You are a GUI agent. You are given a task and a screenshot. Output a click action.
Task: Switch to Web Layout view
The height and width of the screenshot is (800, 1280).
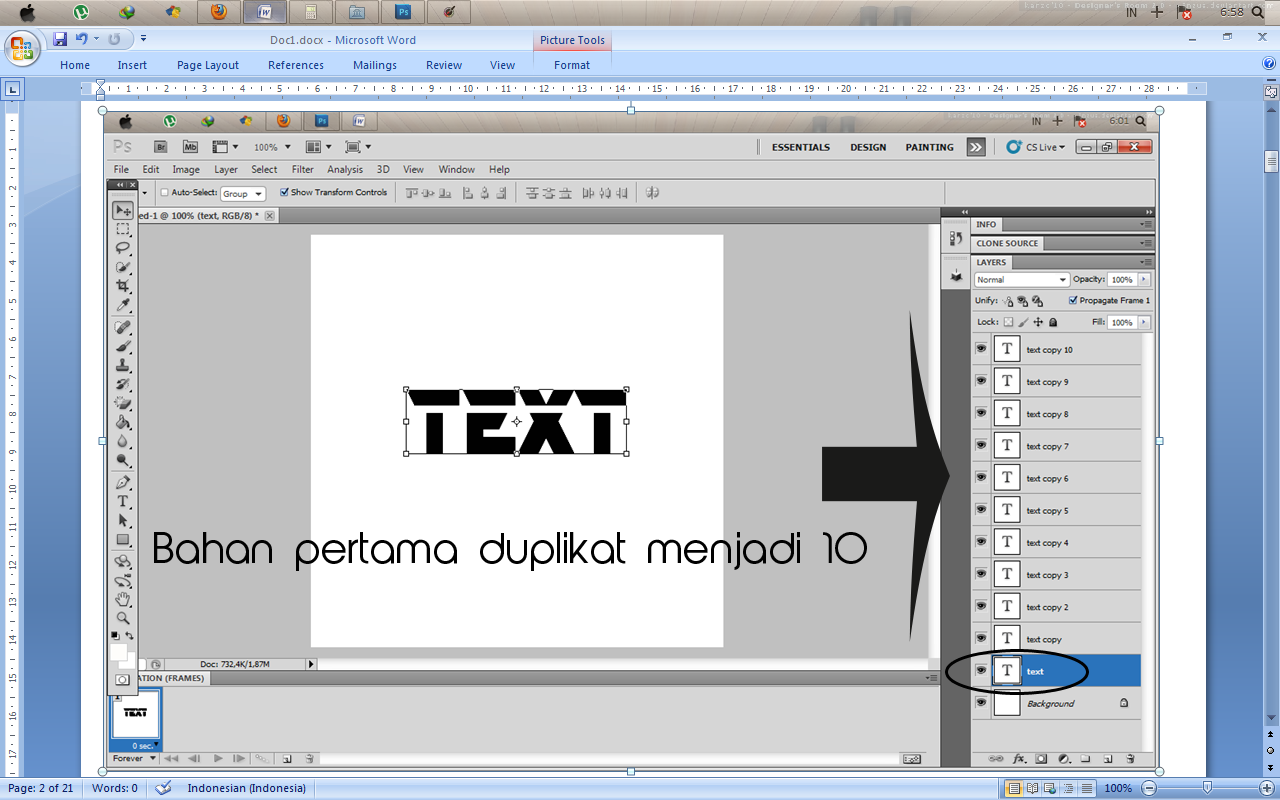click(1049, 788)
